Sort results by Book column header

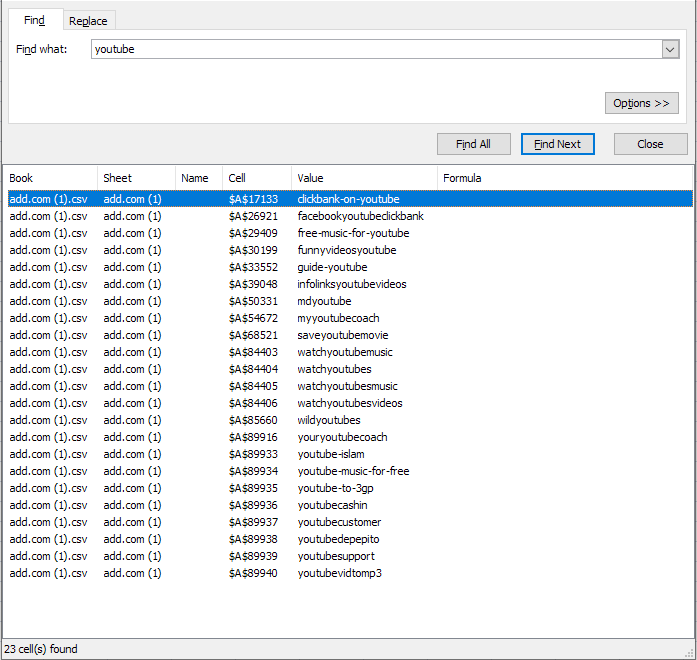(50, 178)
